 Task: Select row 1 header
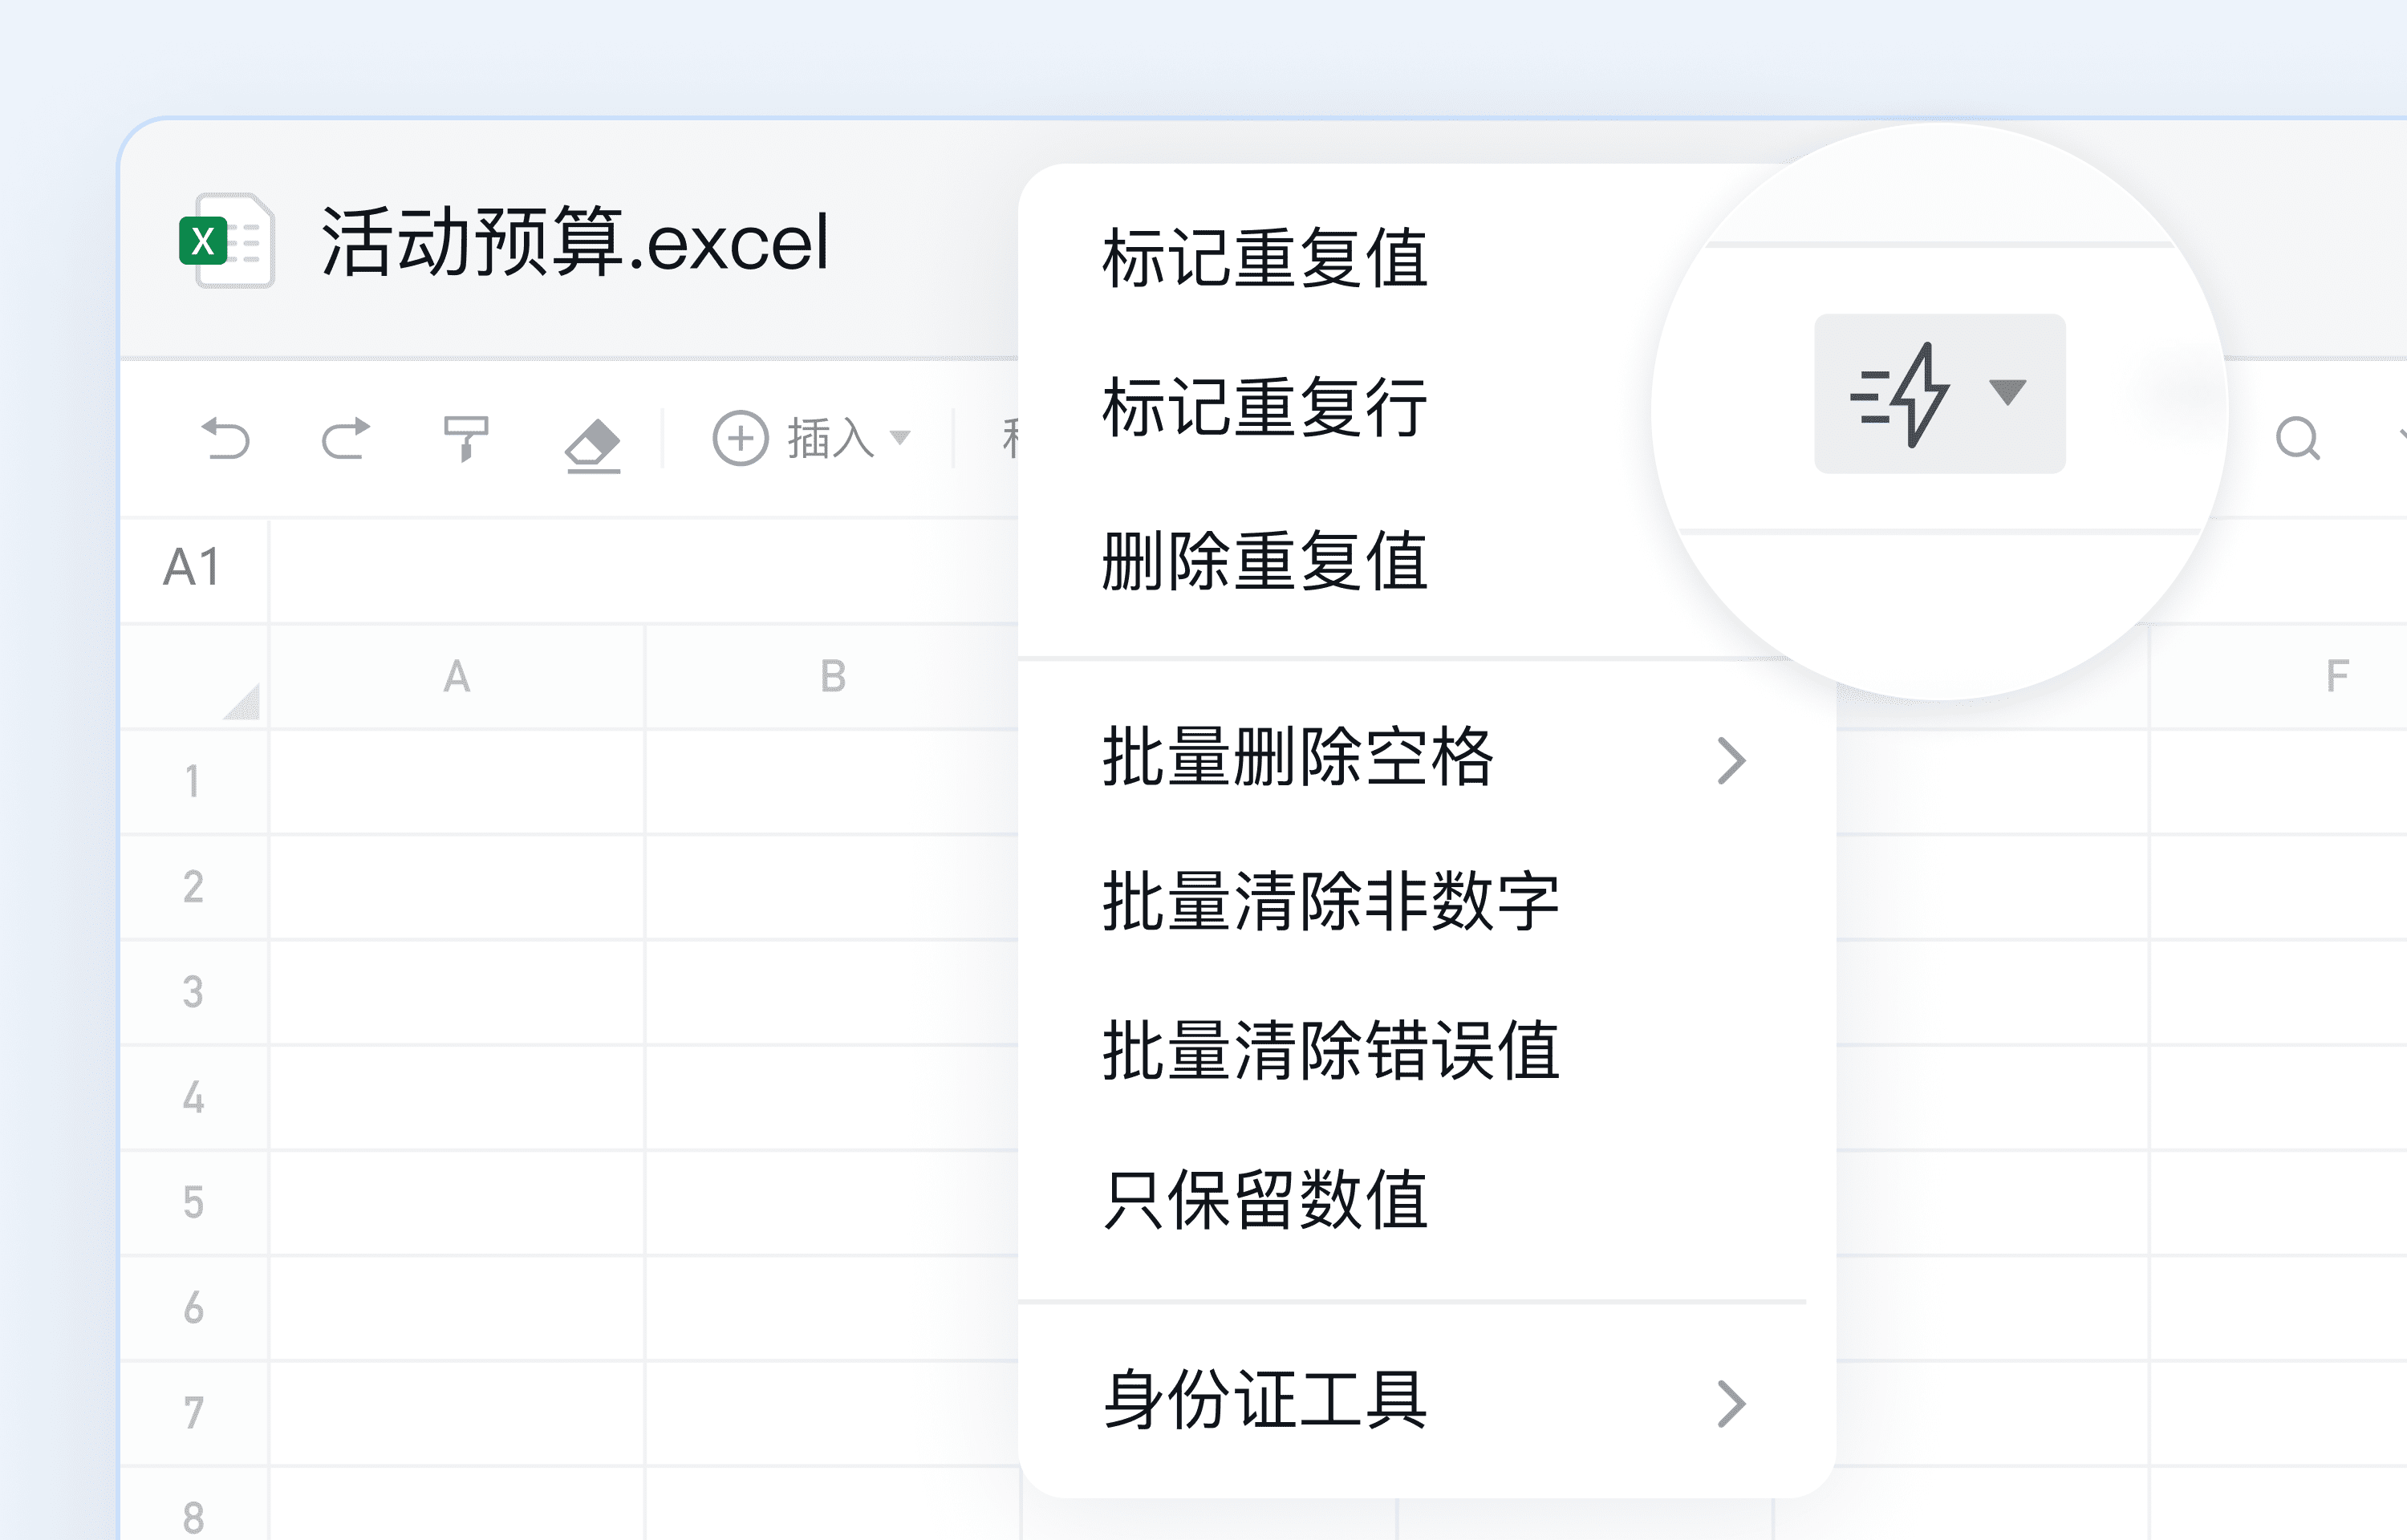click(x=194, y=781)
